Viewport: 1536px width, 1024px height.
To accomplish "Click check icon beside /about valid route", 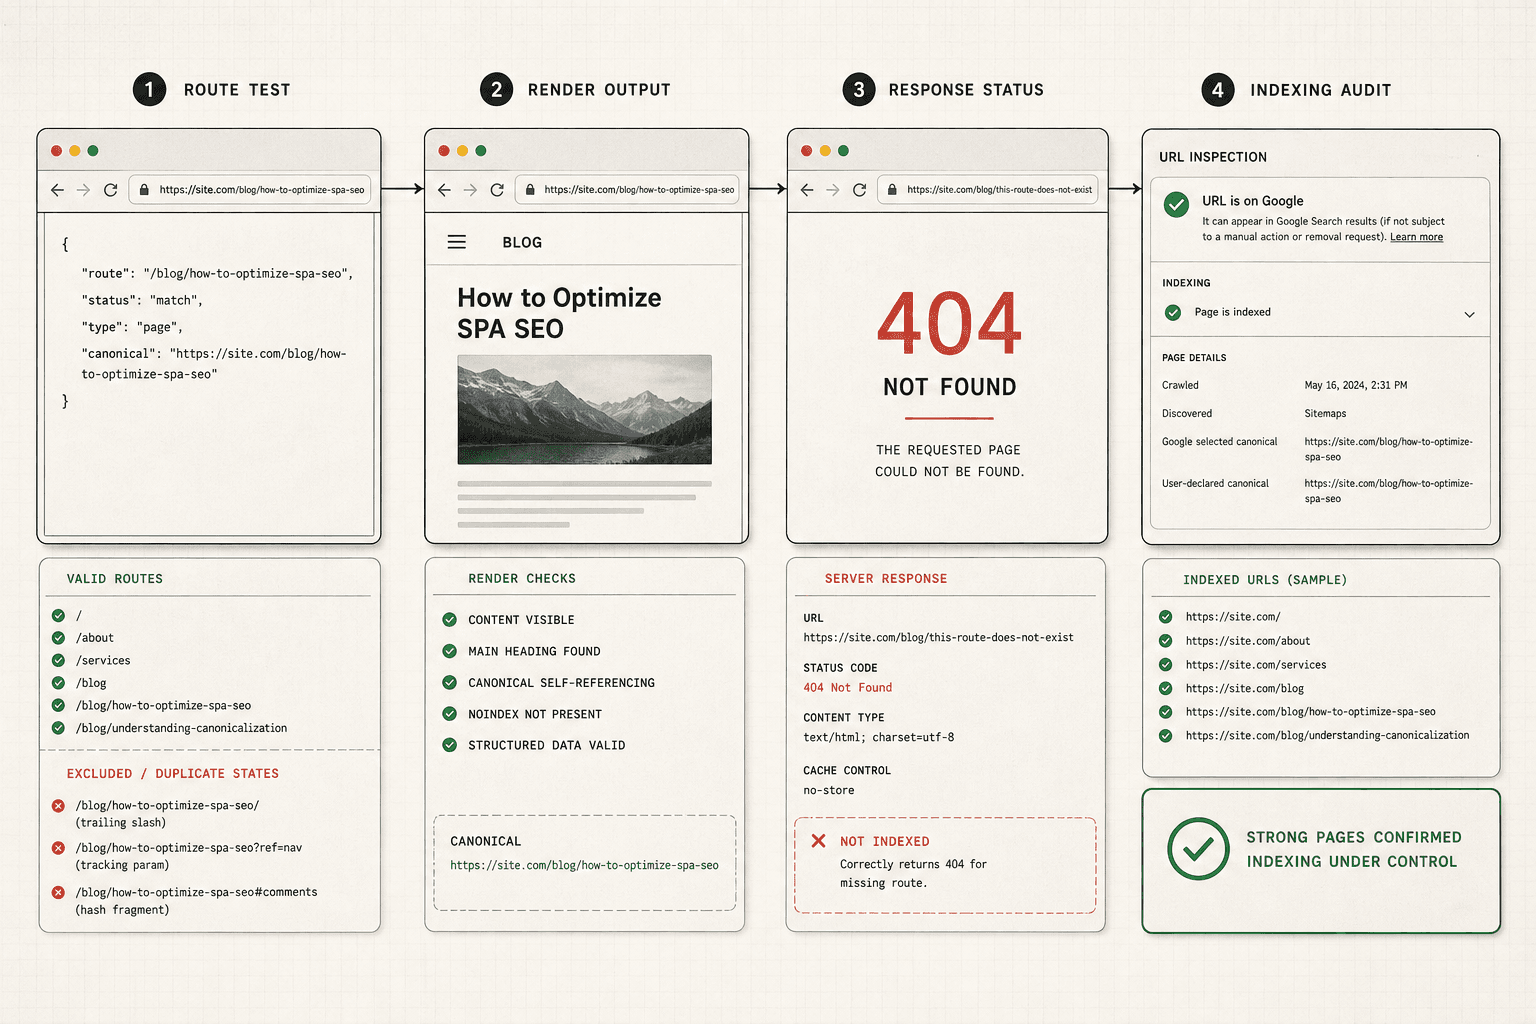I will pyautogui.click(x=58, y=638).
